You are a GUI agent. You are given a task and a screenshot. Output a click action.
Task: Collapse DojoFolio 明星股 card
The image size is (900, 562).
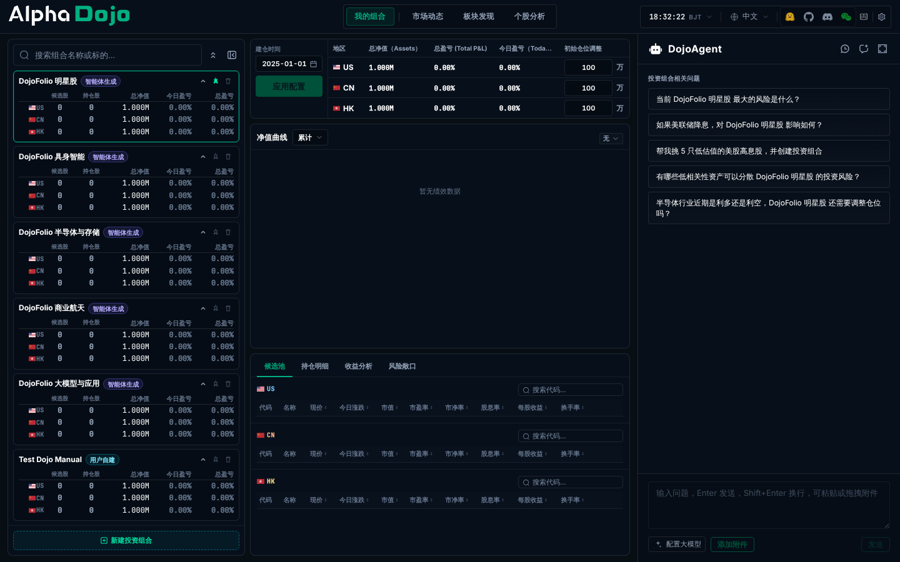203,81
